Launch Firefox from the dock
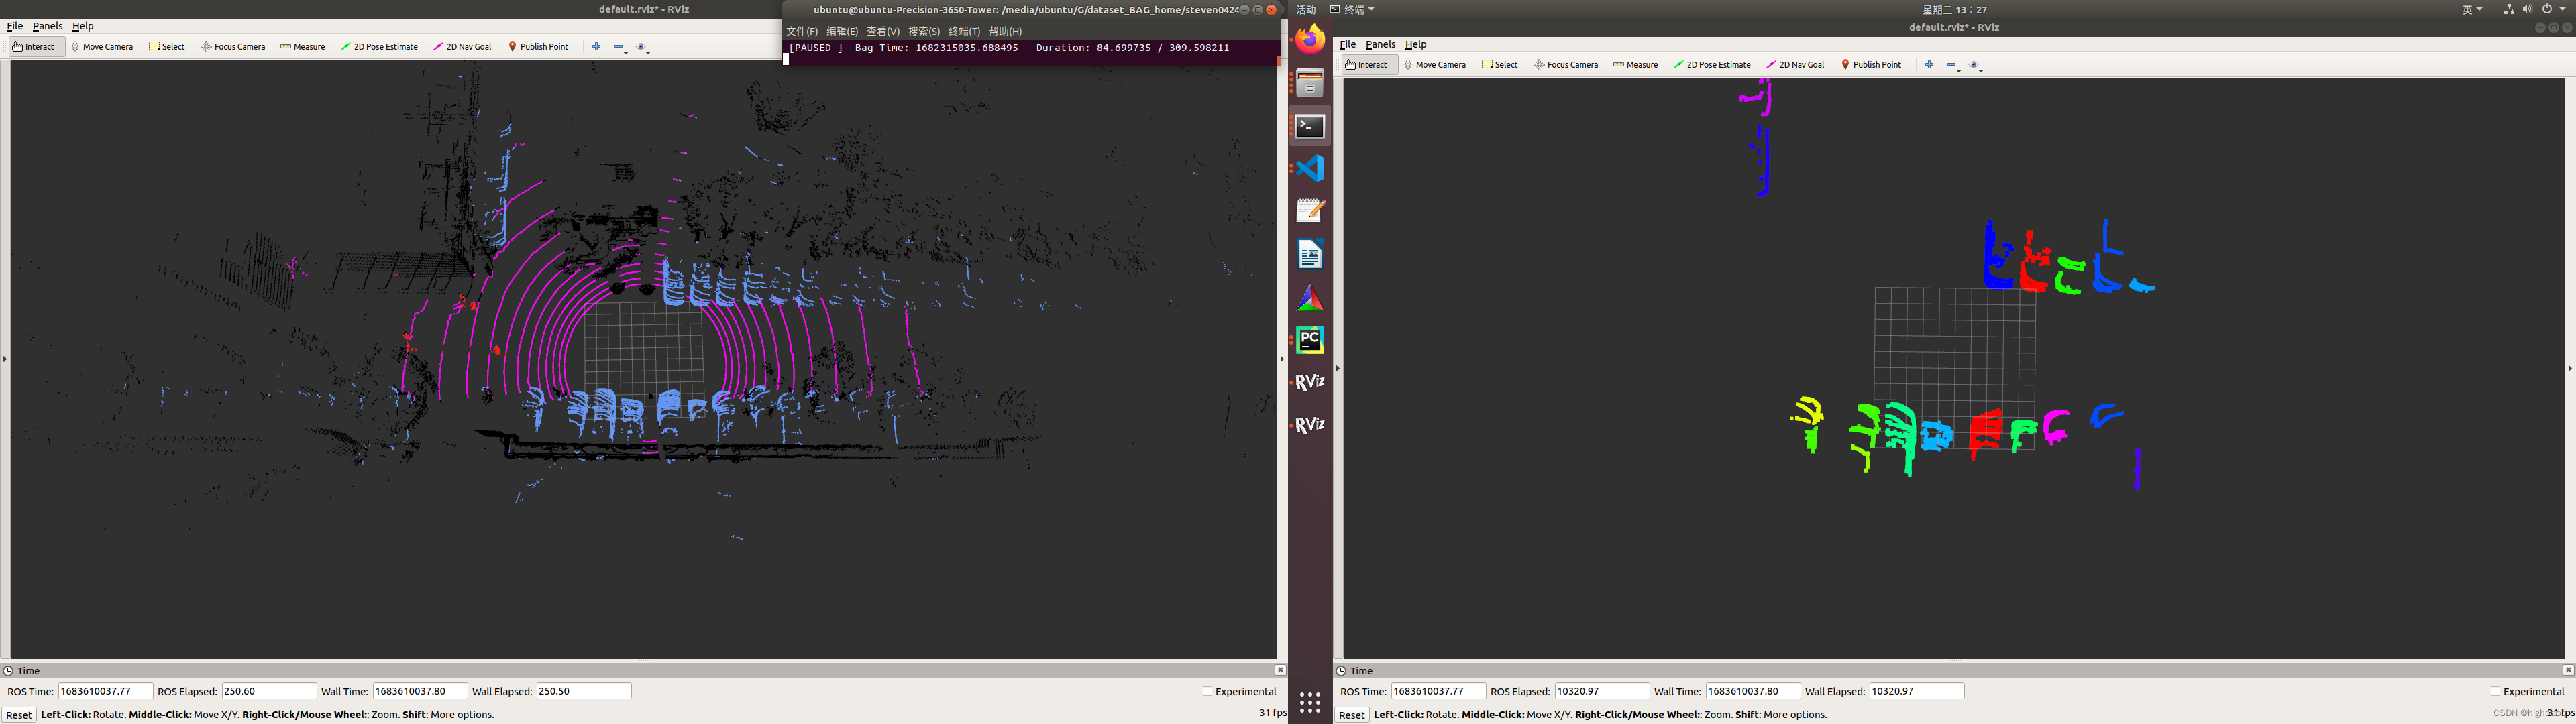This screenshot has width=2576, height=724. (1310, 40)
